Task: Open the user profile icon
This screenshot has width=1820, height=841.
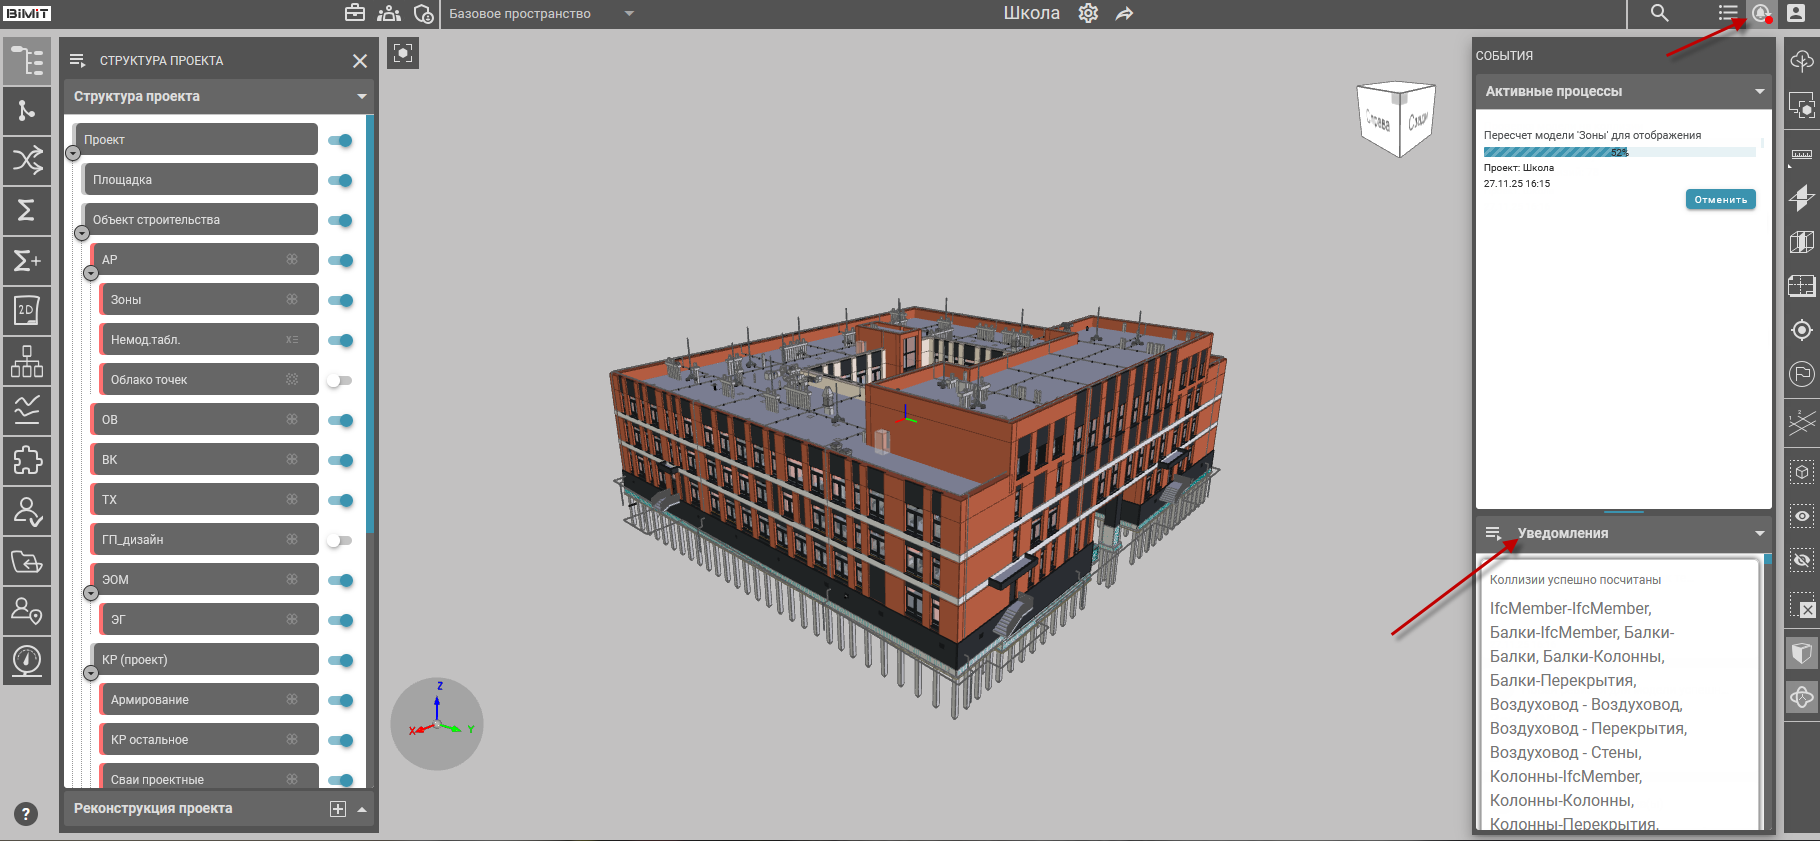Action: [1796, 13]
